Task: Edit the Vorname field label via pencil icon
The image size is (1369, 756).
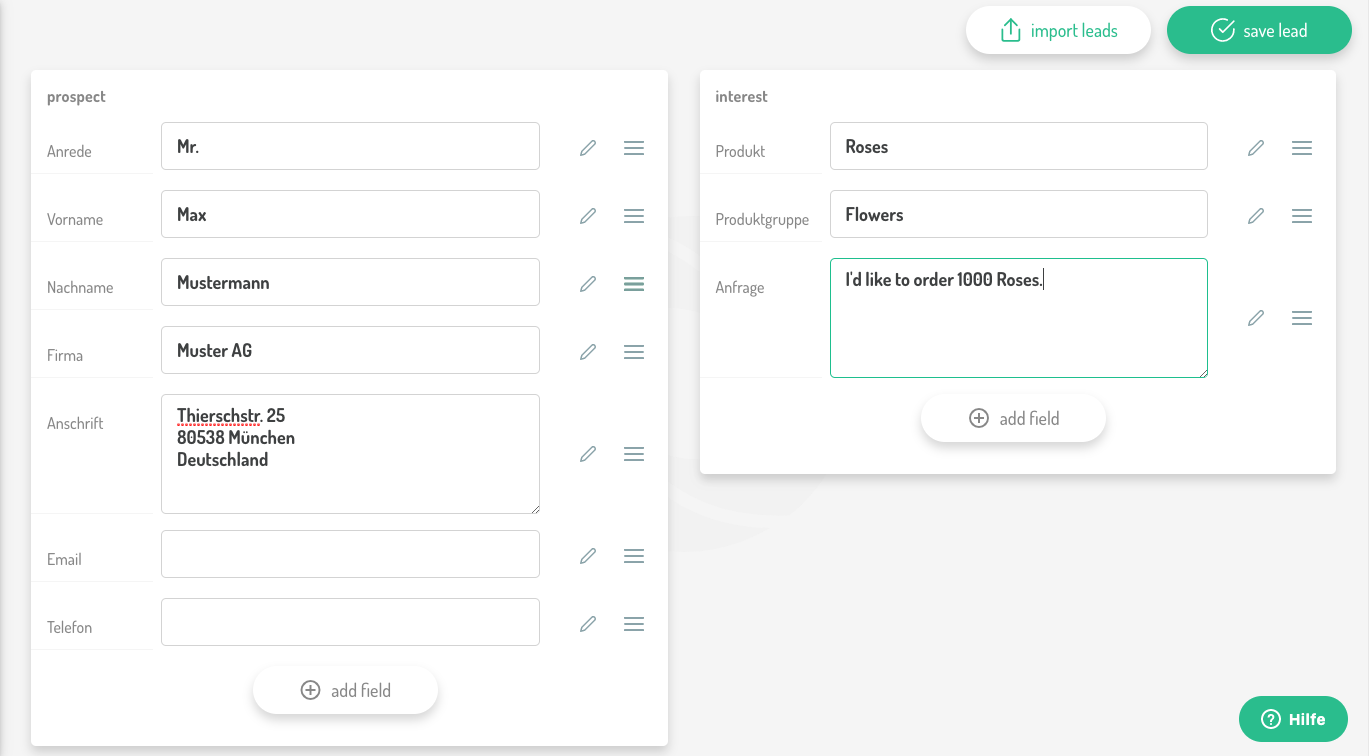Action: 588,216
